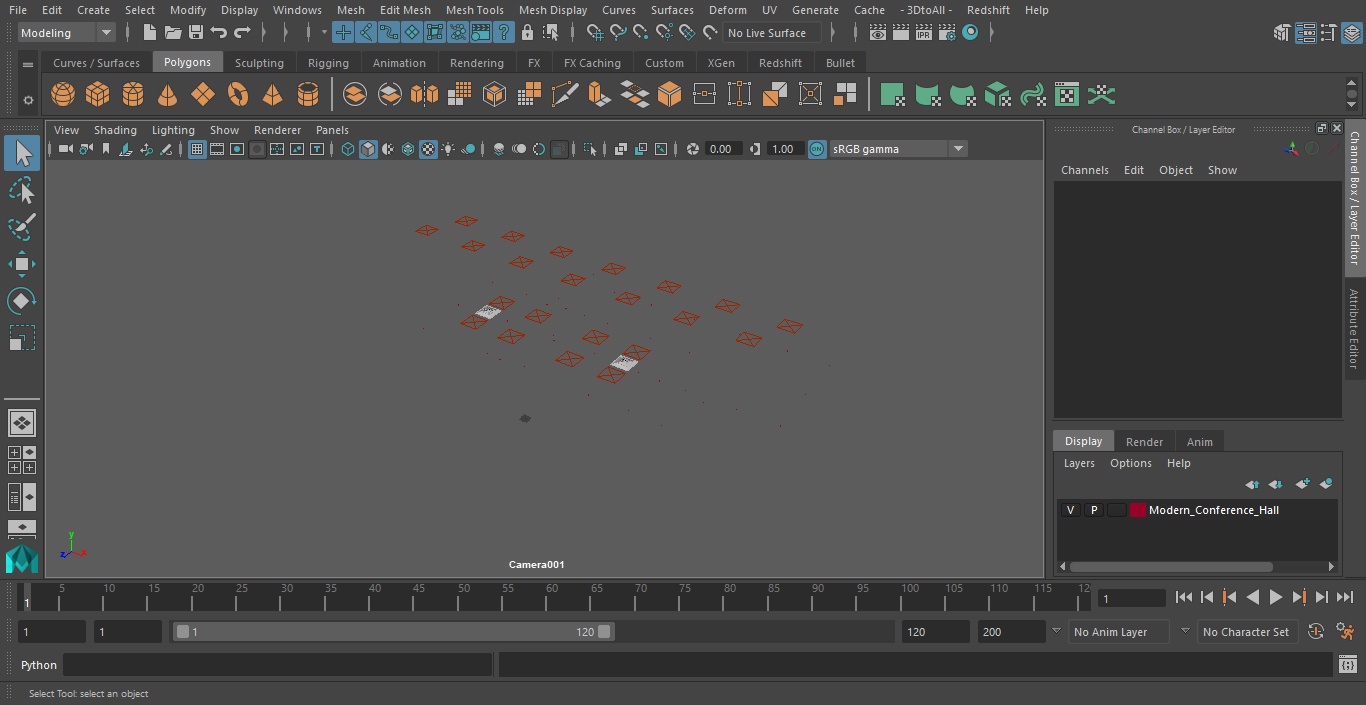The image size is (1366, 705).
Task: Click the Modern_Conference_Hall layer color swatch
Action: click(1137, 510)
